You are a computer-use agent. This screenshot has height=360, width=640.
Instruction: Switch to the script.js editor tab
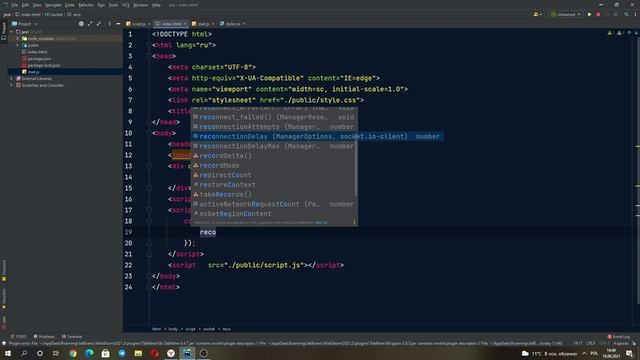139,24
